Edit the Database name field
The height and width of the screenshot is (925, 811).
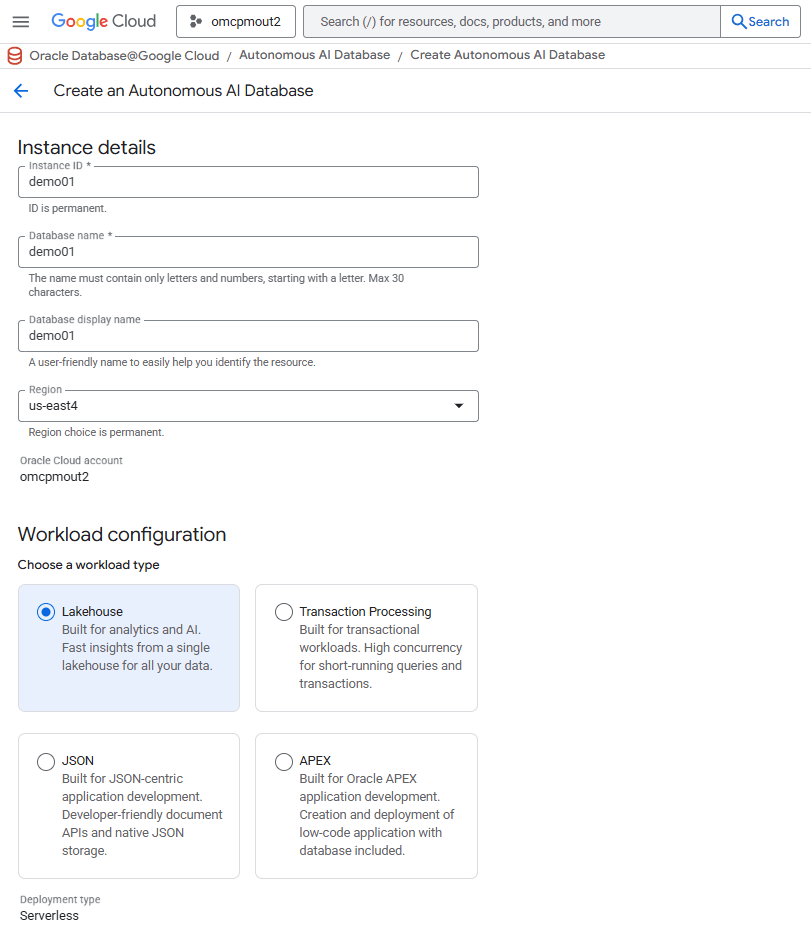point(248,252)
